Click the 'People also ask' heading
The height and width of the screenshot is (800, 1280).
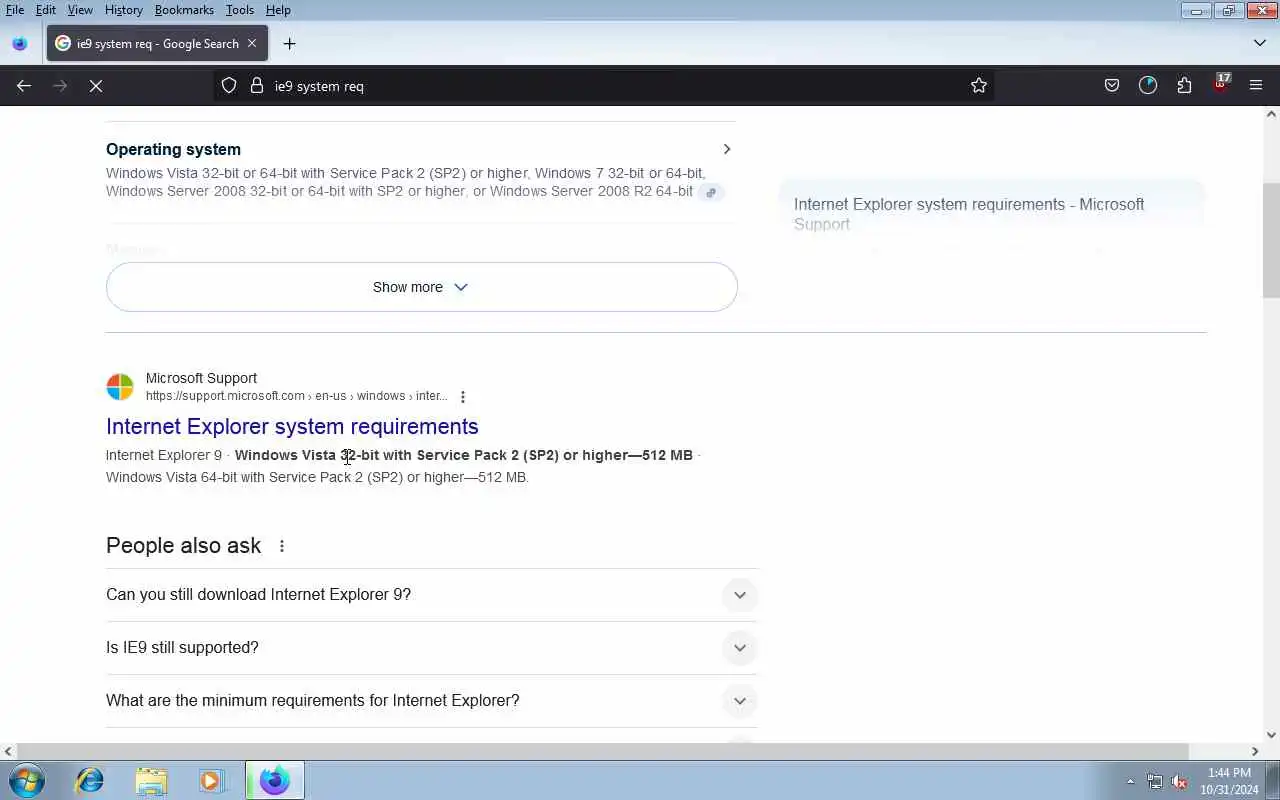(183, 546)
